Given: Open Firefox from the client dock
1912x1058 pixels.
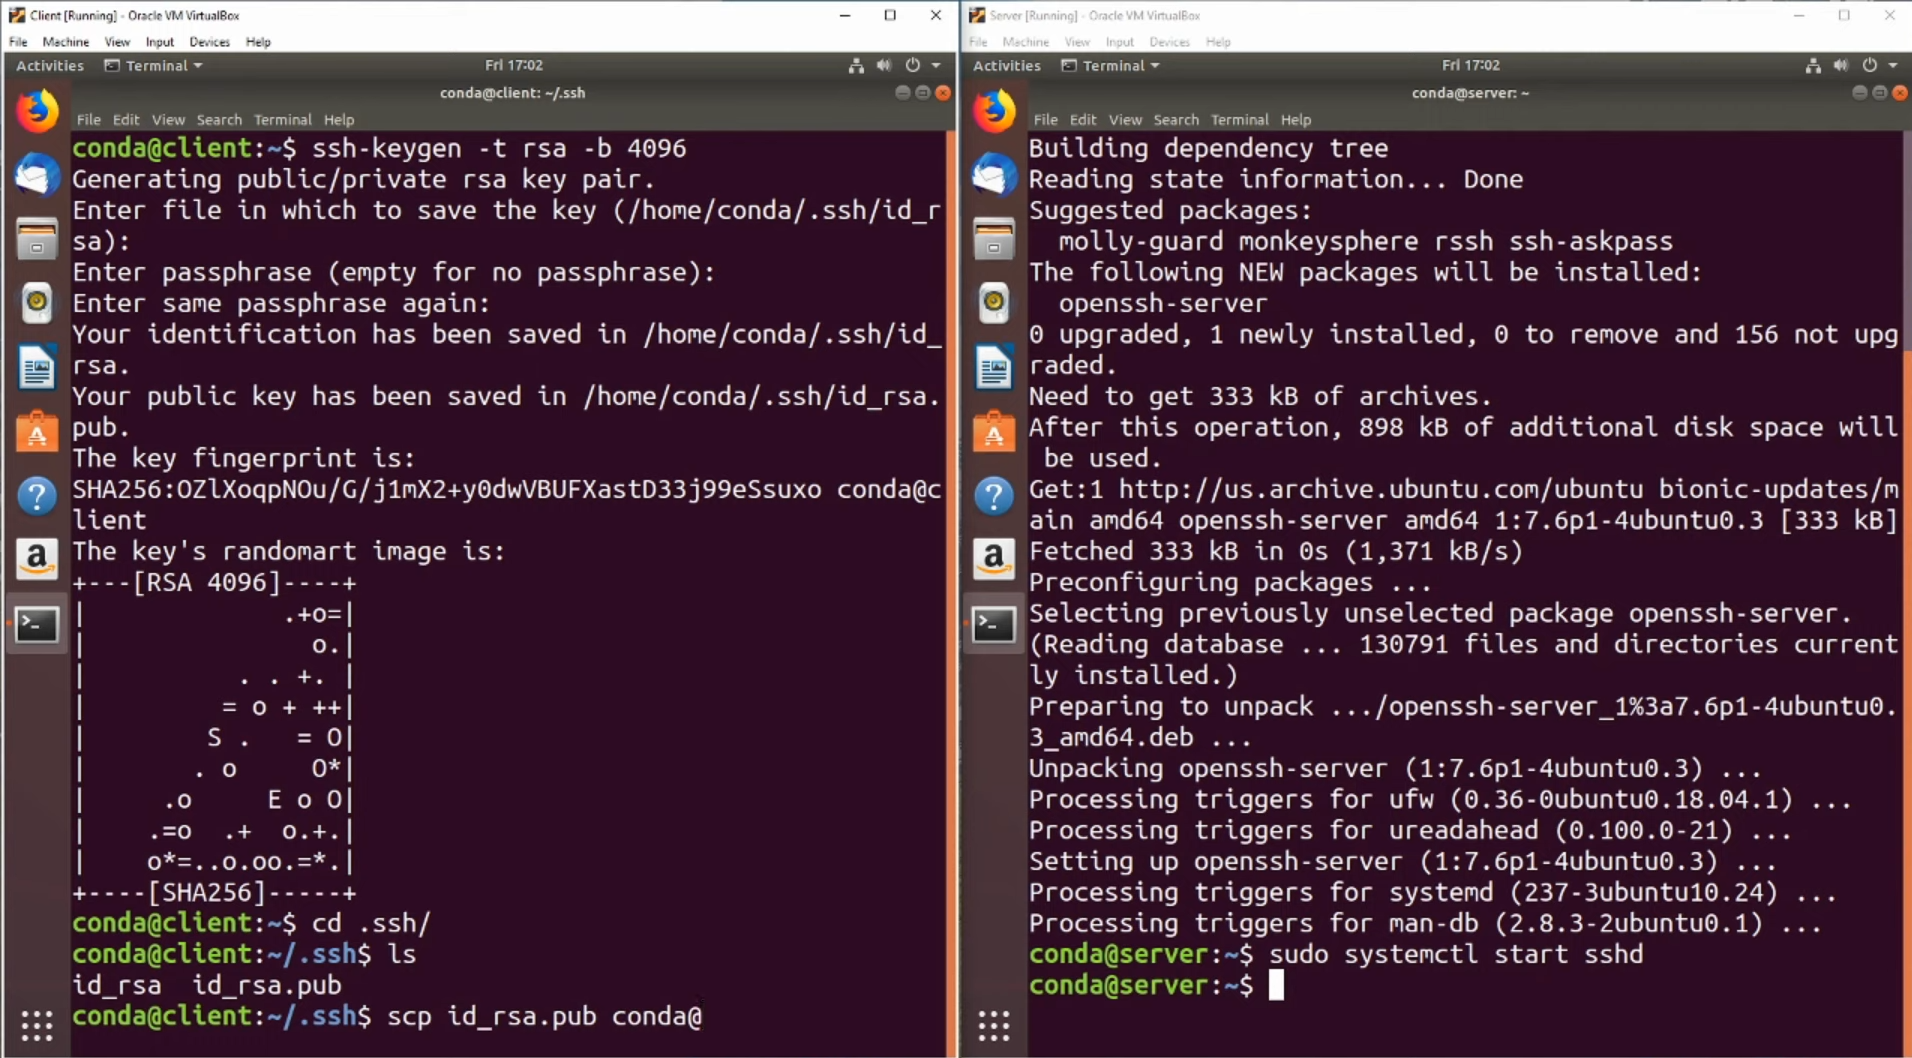Looking at the screenshot, I should (x=37, y=110).
